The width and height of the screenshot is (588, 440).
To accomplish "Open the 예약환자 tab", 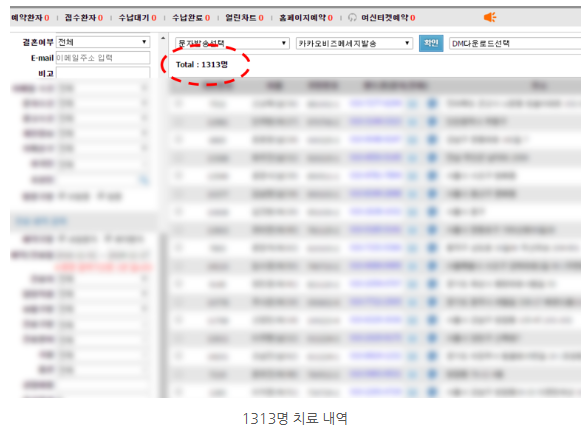I will click(30, 18).
